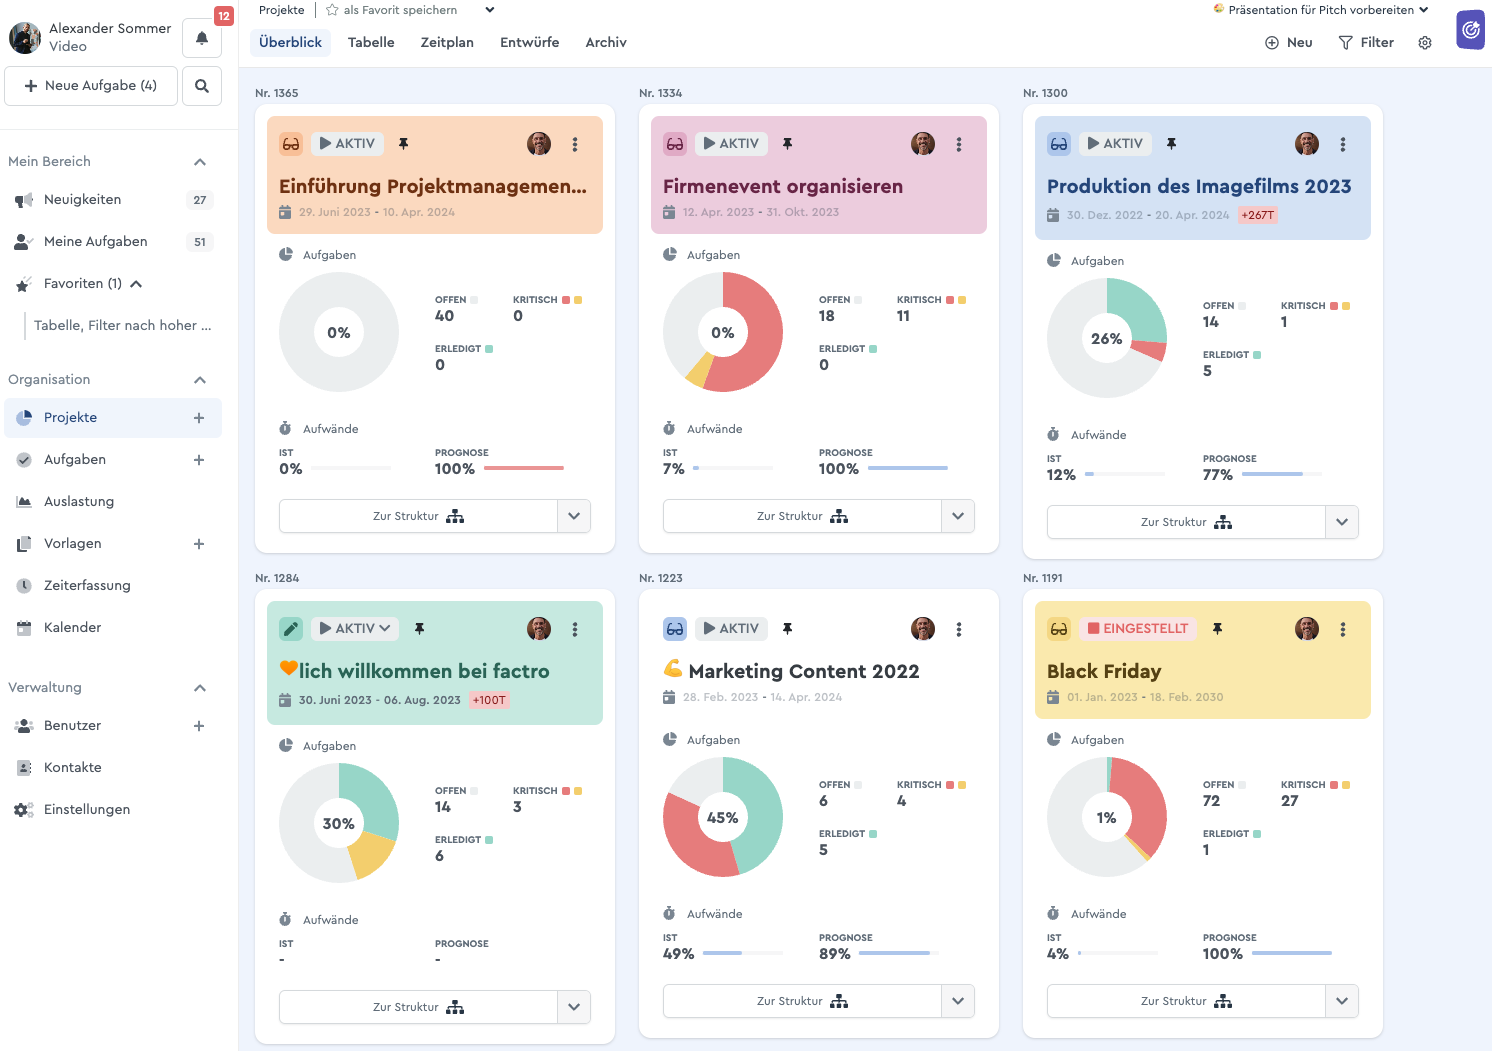Screen dimensions: 1492x1051
Task: Click EINGESTELLT status badge on Black Friday
Action: pos(1138,629)
